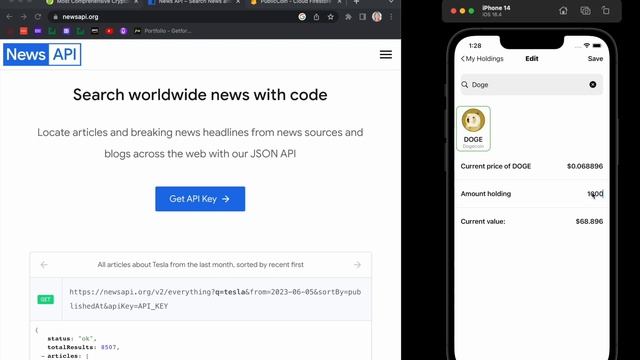Open the YouTube bookmark
This screenshot has height=360, width=640.
click(x=109, y=31)
